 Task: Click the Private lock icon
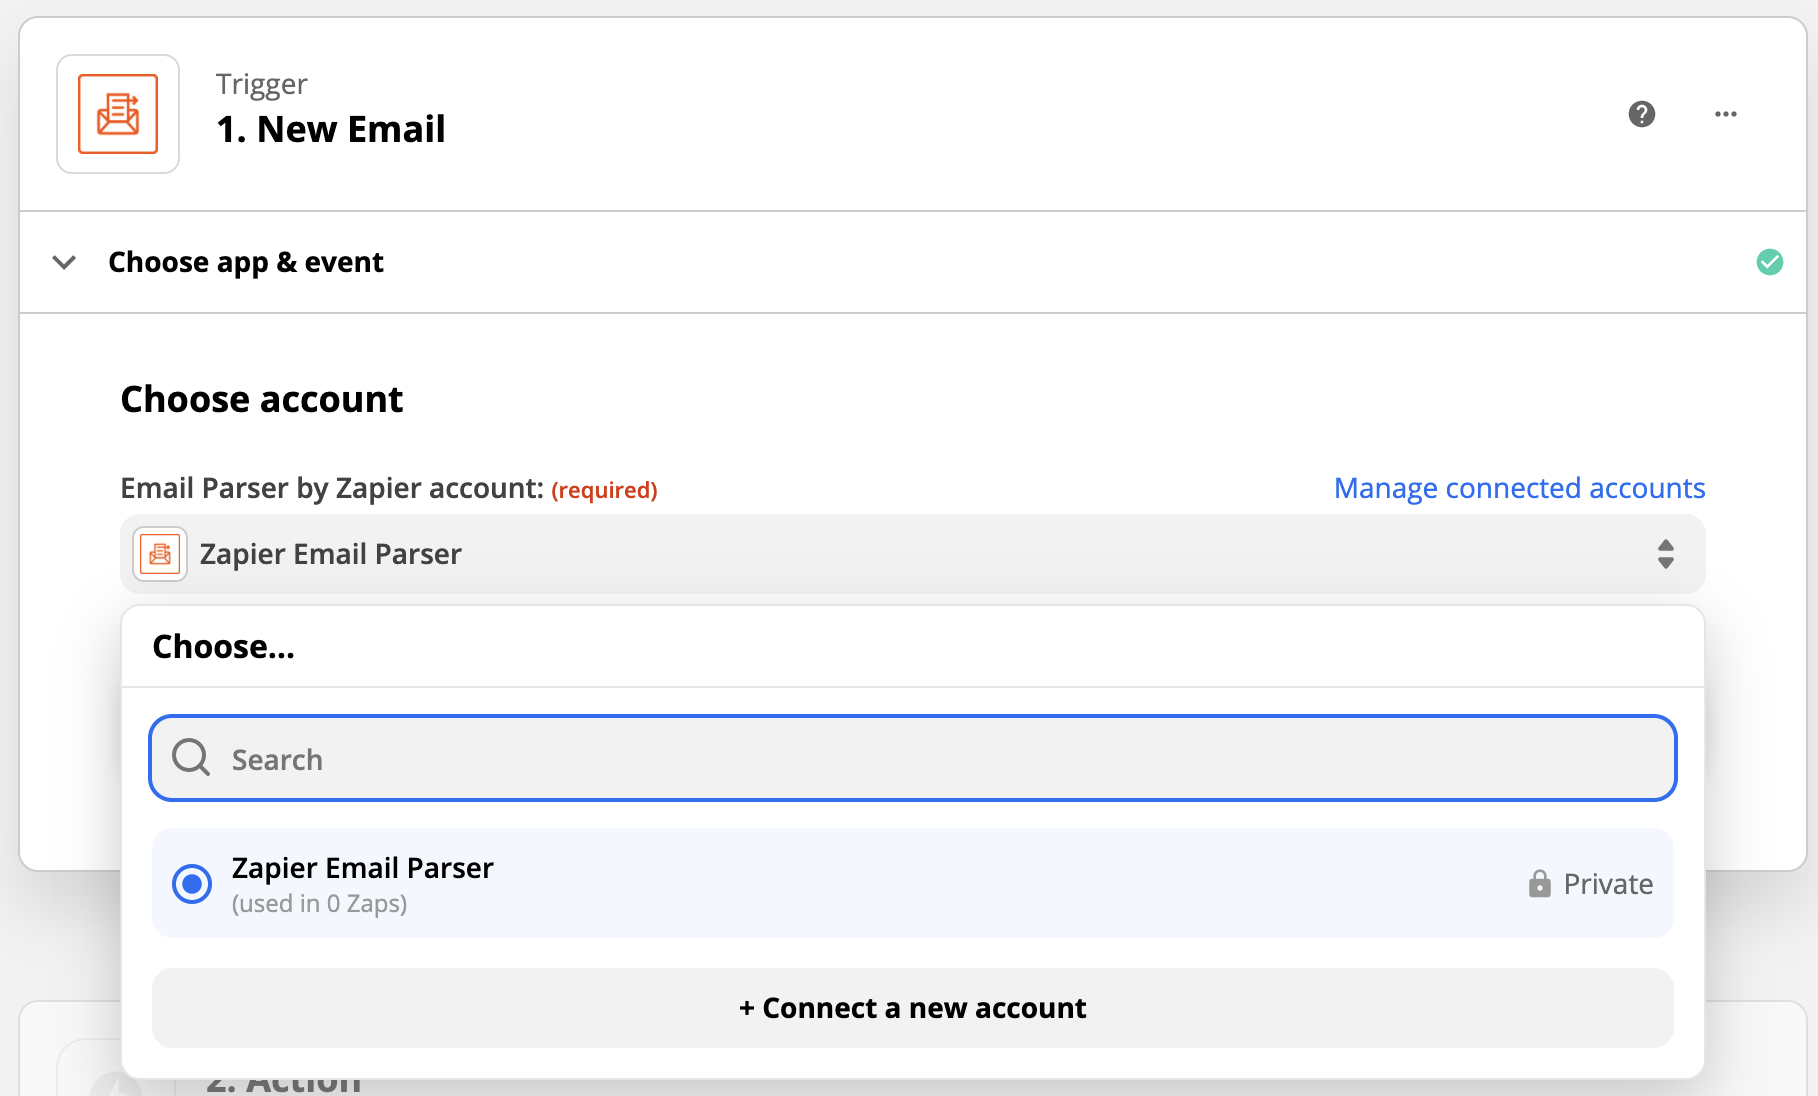tap(1540, 883)
